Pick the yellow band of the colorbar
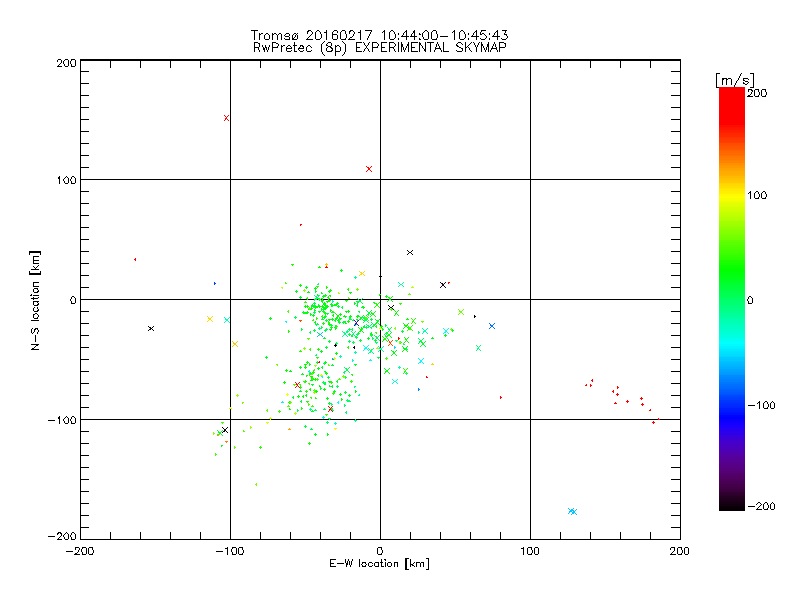The height and width of the screenshot is (600, 800). point(732,196)
